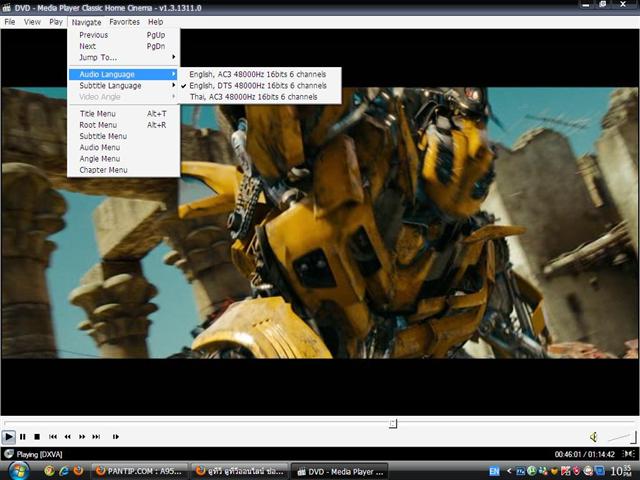Click DVD - Media Player taskbar button

coord(340,471)
